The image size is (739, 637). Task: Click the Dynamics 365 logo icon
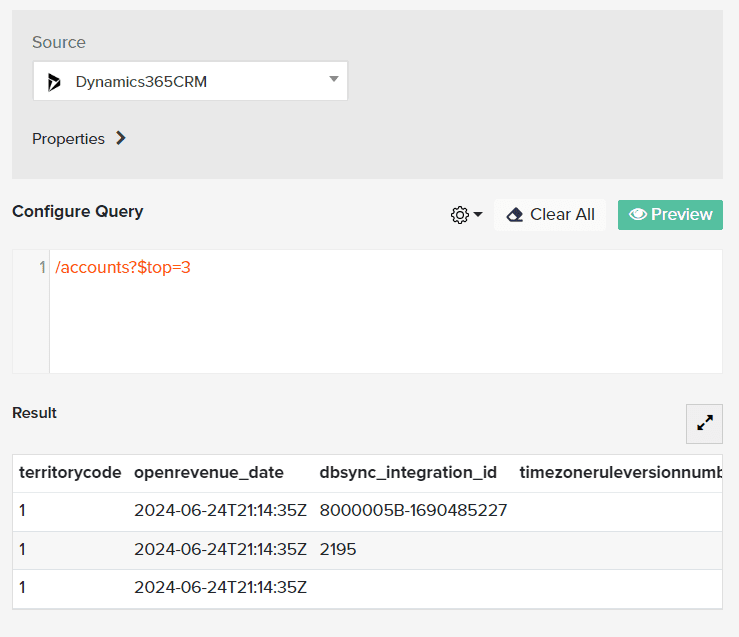[54, 82]
